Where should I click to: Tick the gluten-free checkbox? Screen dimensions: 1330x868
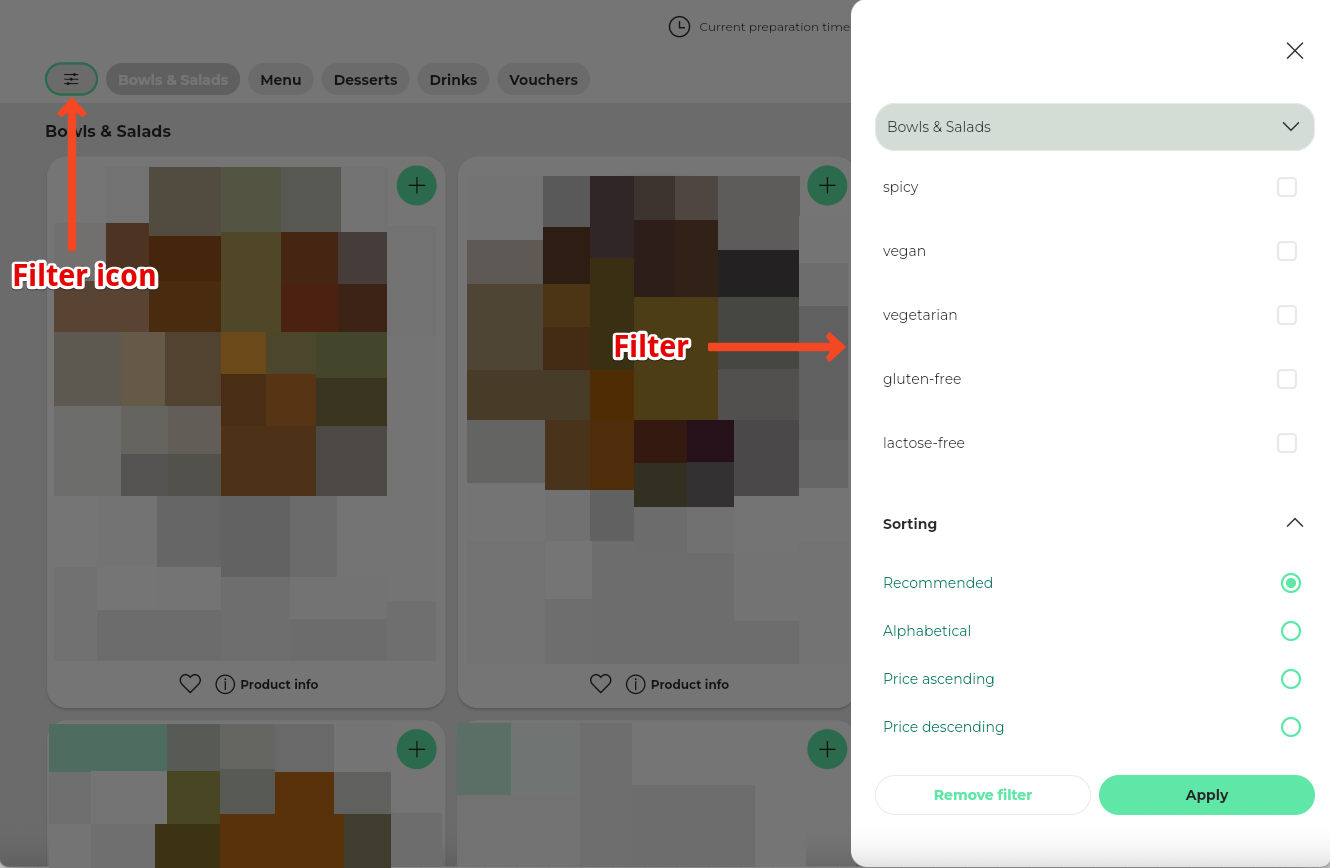(x=1287, y=379)
